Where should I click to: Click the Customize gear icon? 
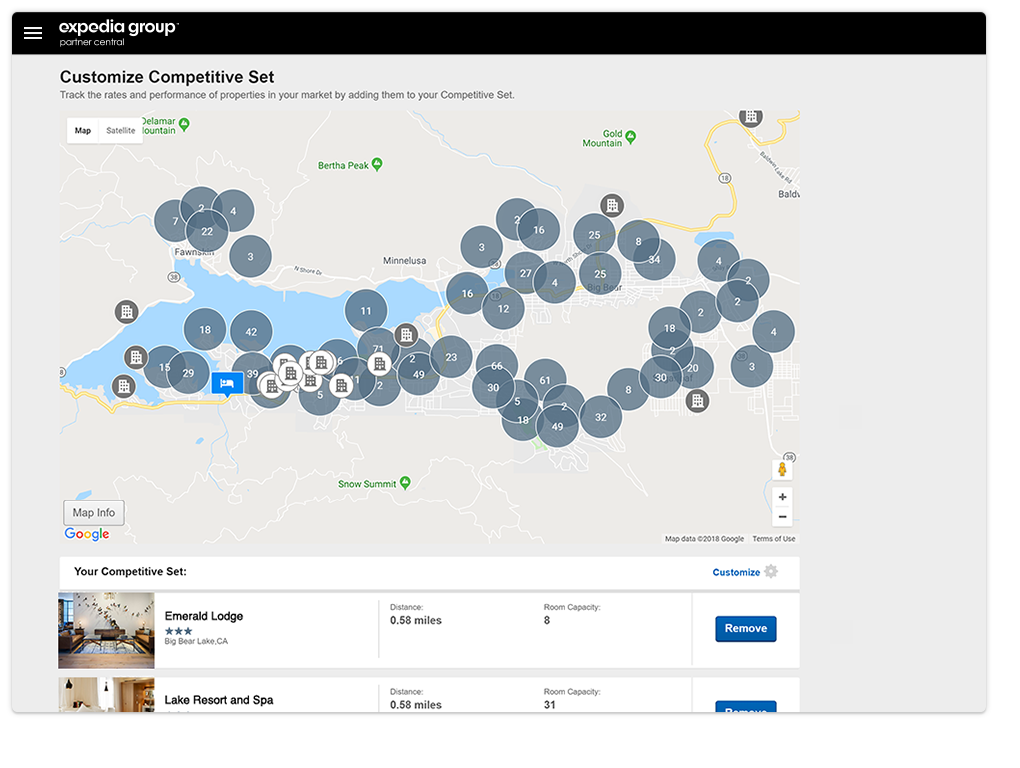point(771,572)
